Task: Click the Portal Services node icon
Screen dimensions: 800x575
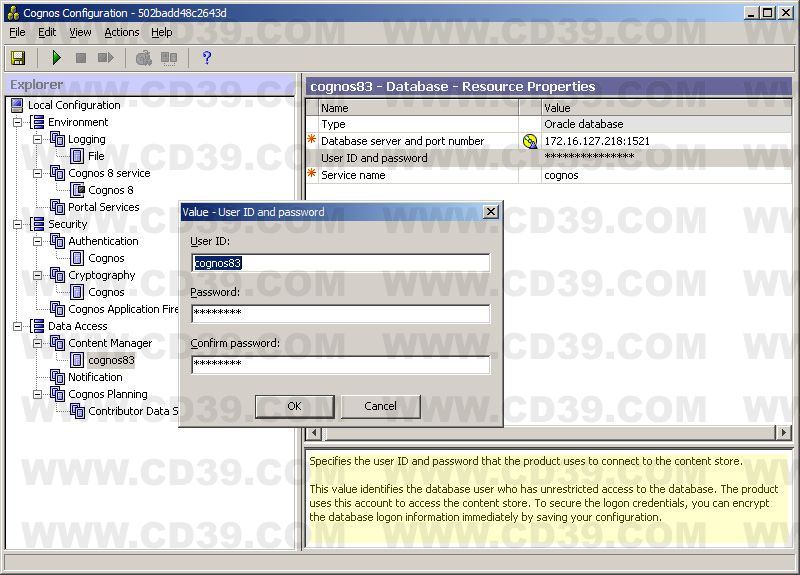Action: (x=57, y=207)
